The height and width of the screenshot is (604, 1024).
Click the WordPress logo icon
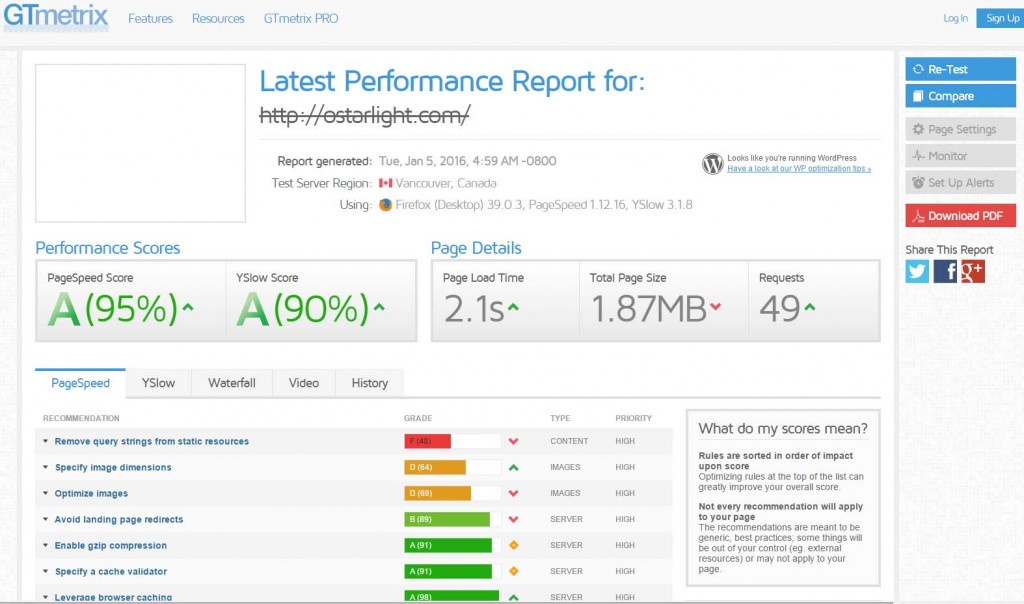pos(712,163)
